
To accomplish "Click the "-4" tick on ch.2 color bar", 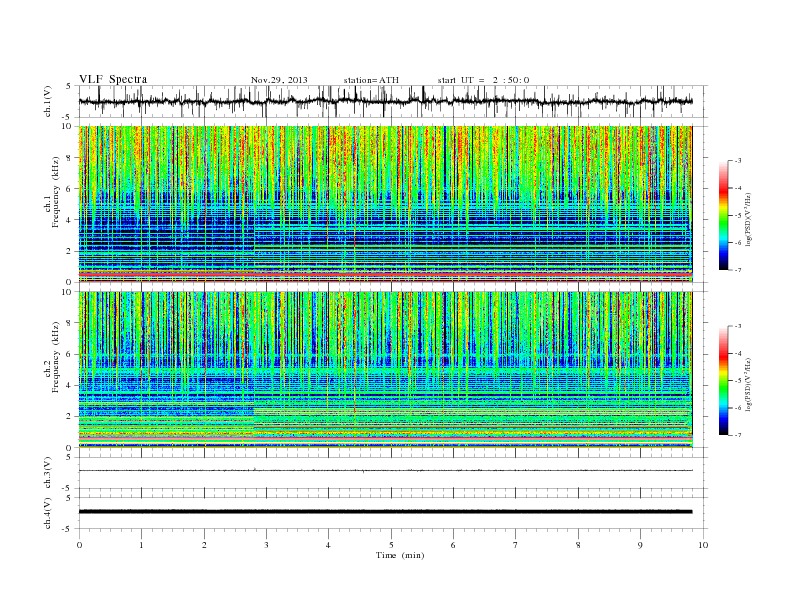I will point(738,353).
